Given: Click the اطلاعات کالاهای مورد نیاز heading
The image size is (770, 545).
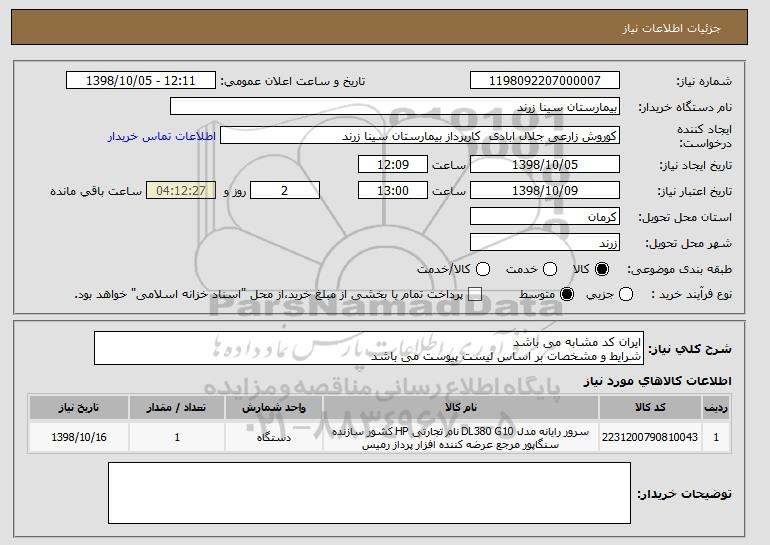Looking at the screenshot, I should (658, 381).
